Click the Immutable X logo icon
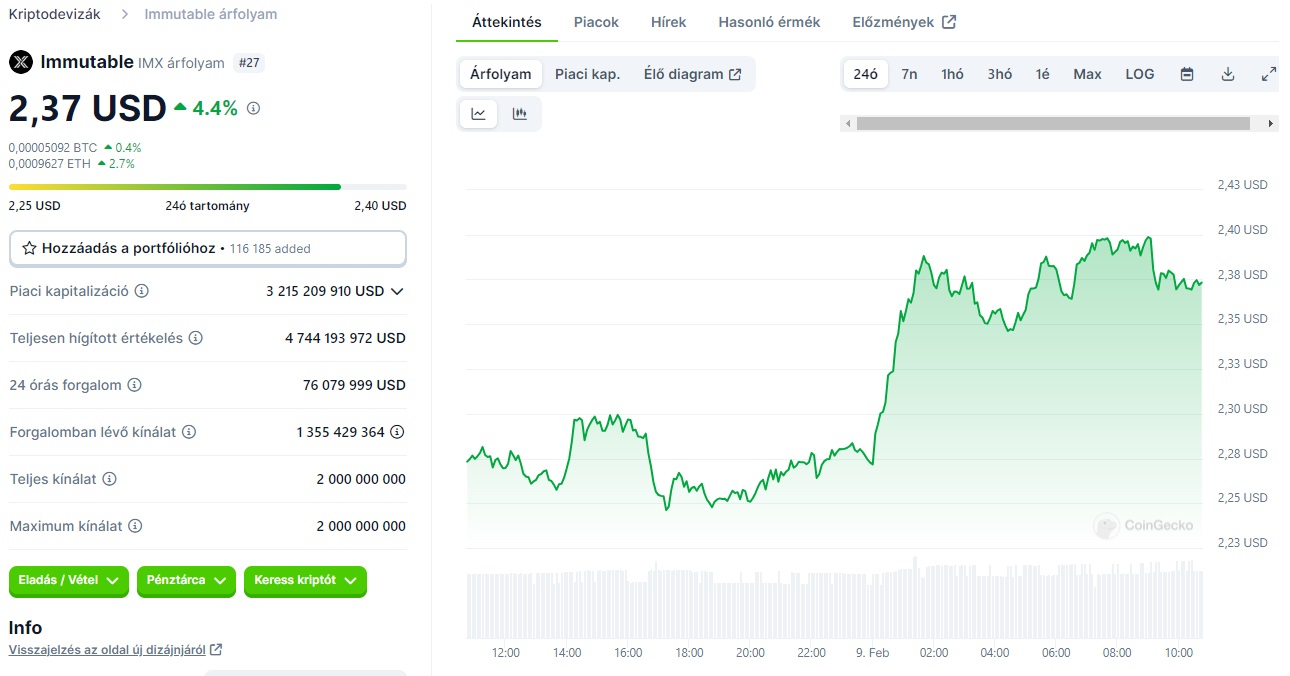This screenshot has width=1290, height=676. [20, 62]
